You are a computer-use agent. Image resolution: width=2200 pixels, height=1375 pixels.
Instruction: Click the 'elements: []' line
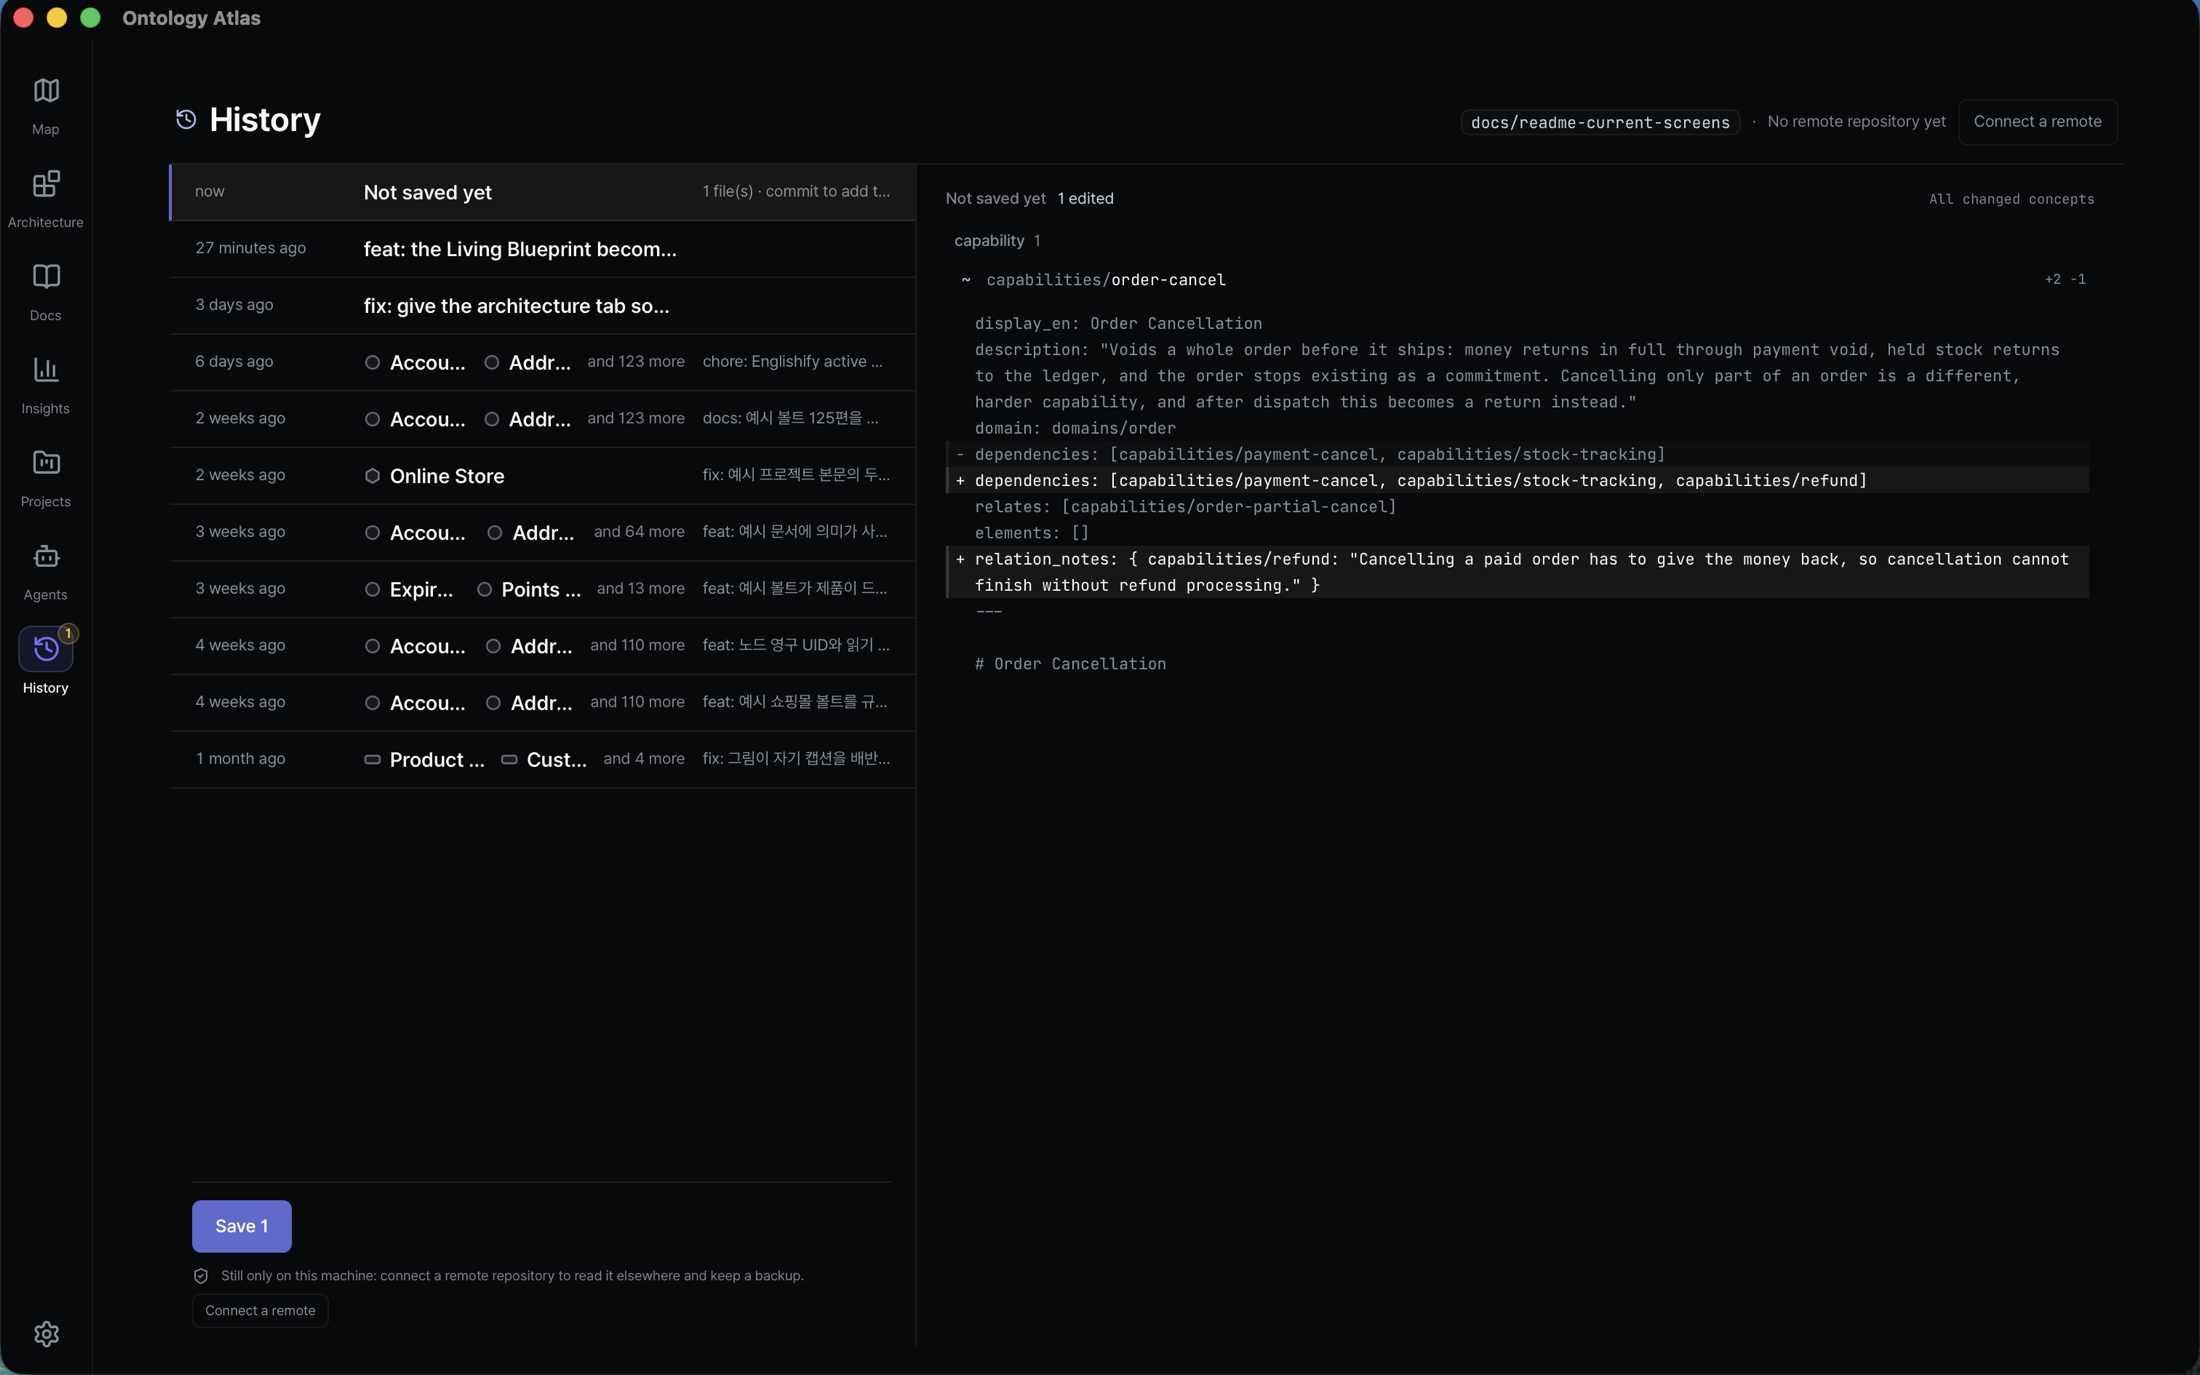(1032, 534)
